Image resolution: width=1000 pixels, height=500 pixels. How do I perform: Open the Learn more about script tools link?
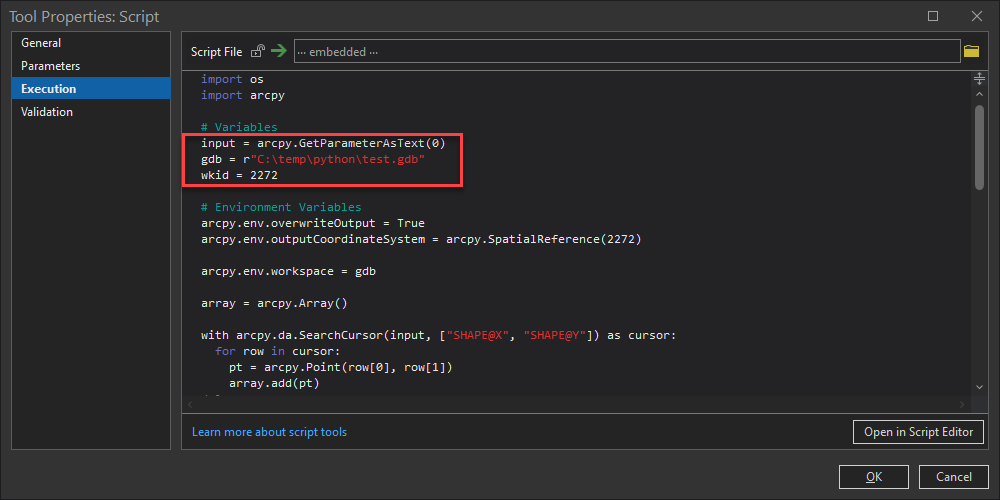click(269, 432)
